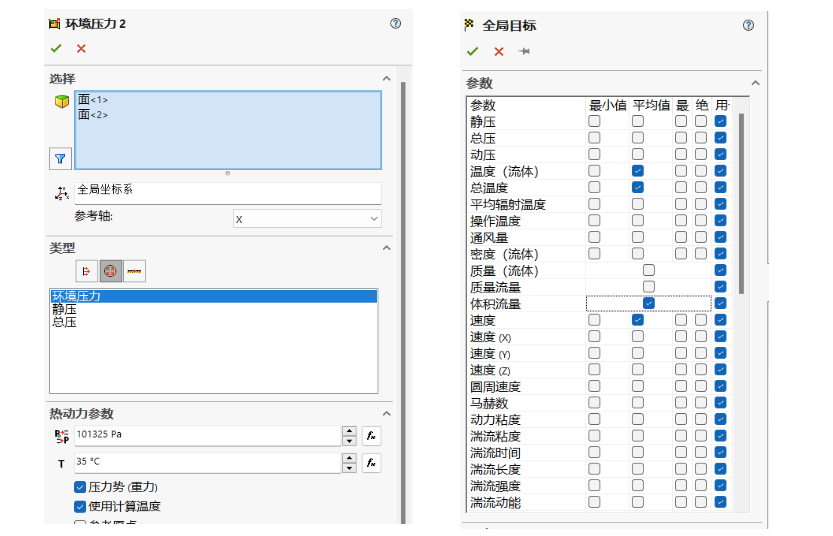Select 静压 in the type list
This screenshot has height=536, width=833.
click(x=64, y=309)
